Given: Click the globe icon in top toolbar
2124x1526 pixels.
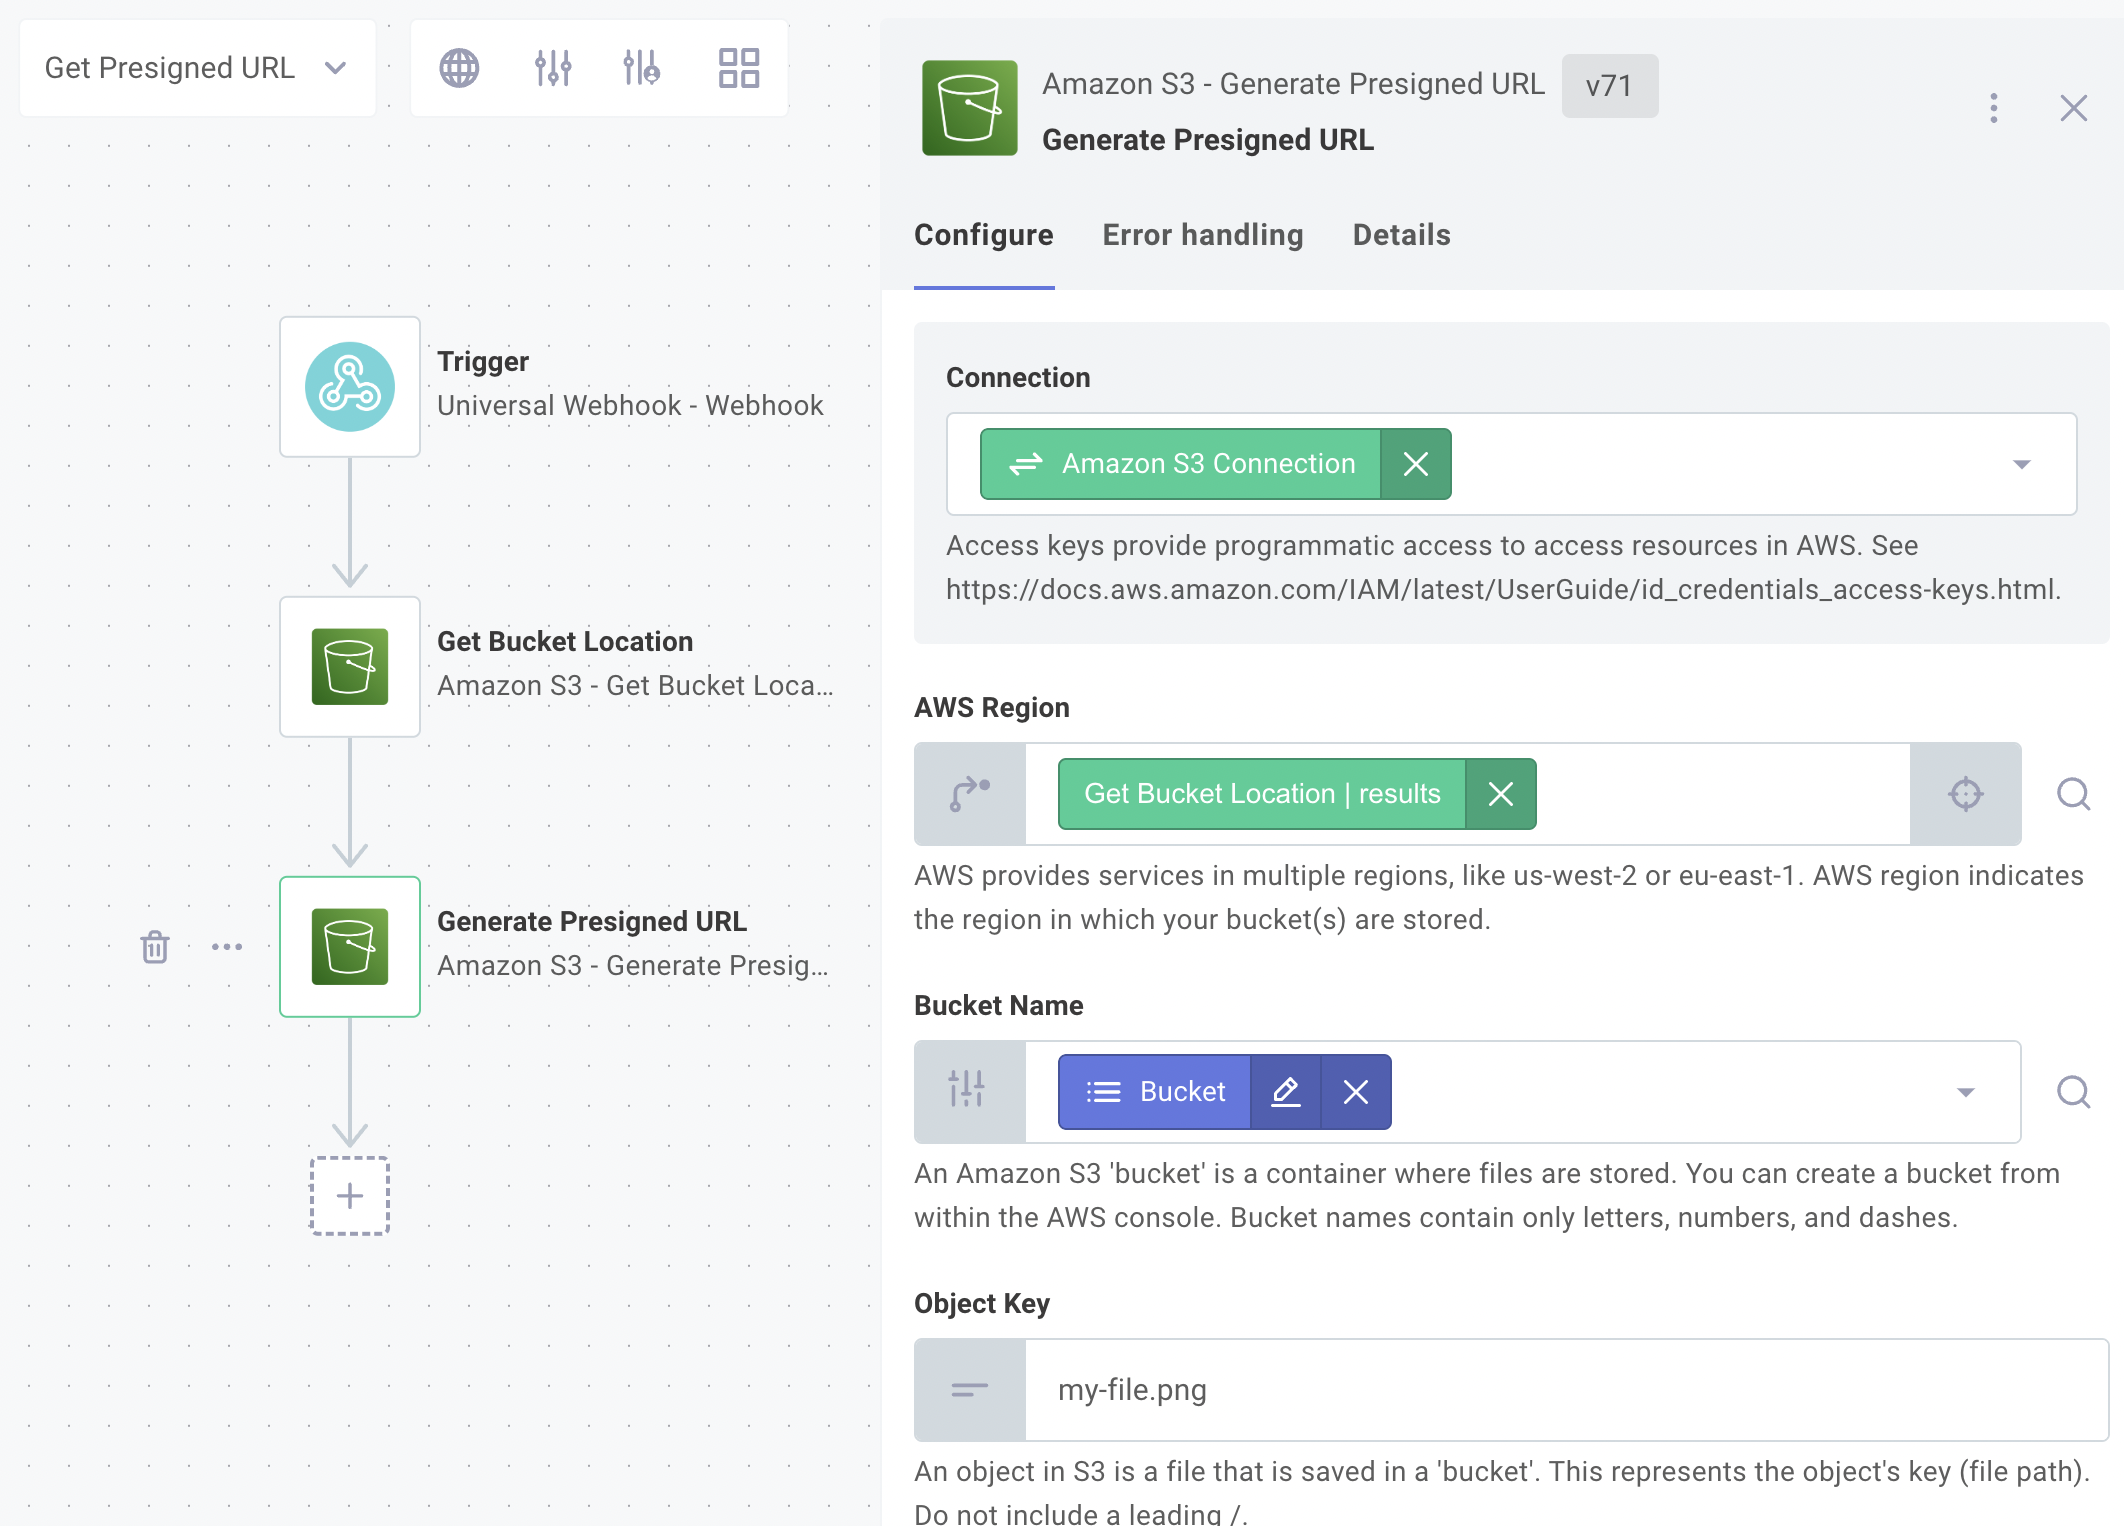Looking at the screenshot, I should point(459,68).
